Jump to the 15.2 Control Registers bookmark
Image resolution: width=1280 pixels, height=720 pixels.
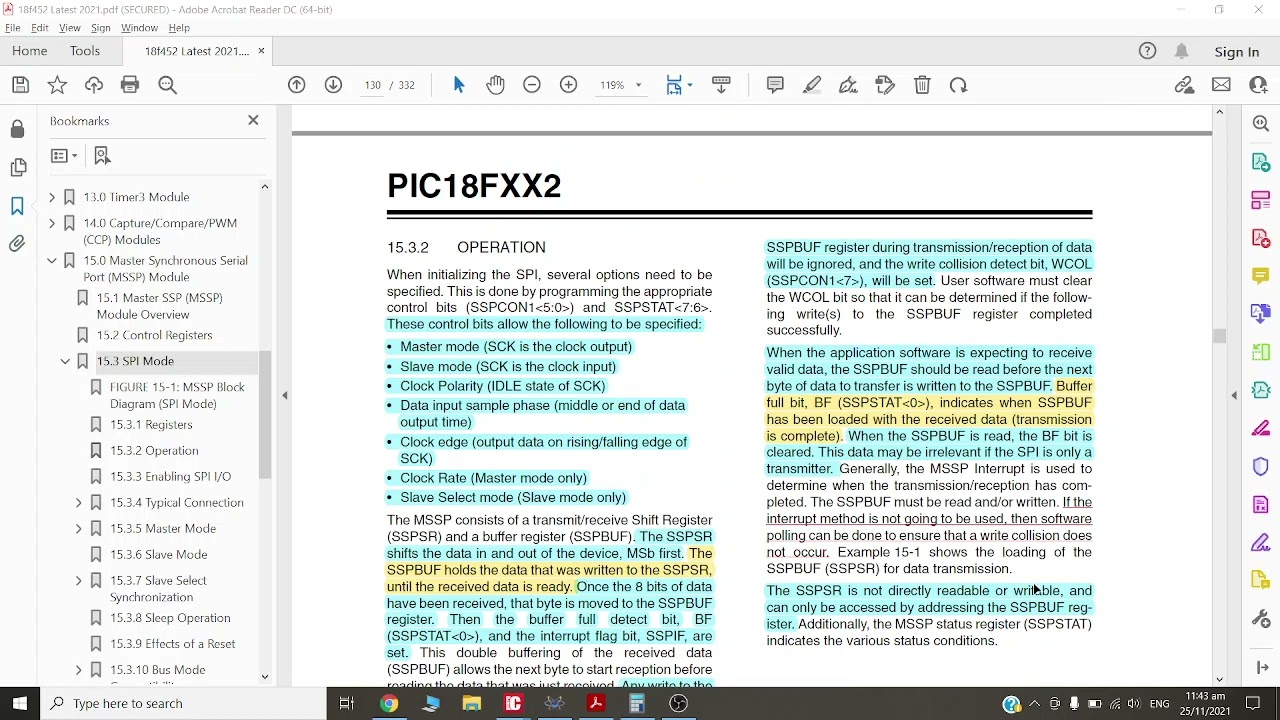(154, 335)
